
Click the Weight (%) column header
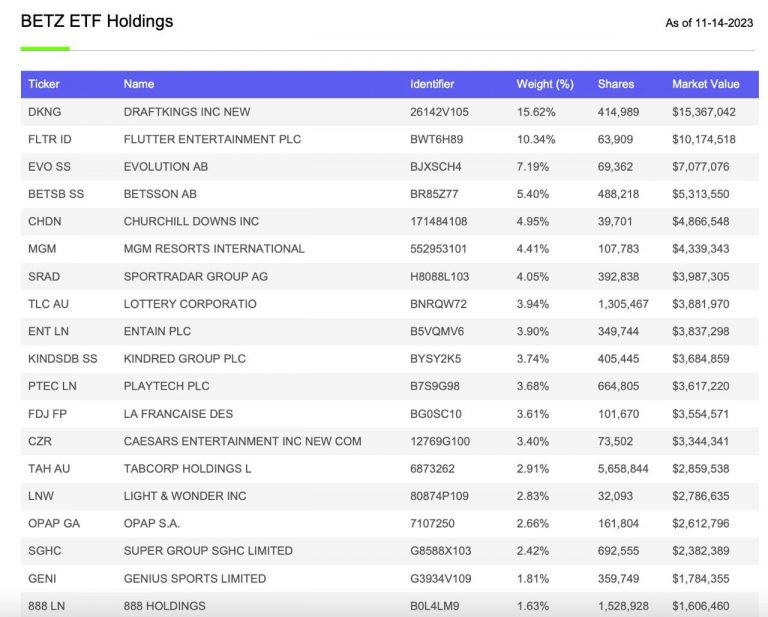[545, 84]
